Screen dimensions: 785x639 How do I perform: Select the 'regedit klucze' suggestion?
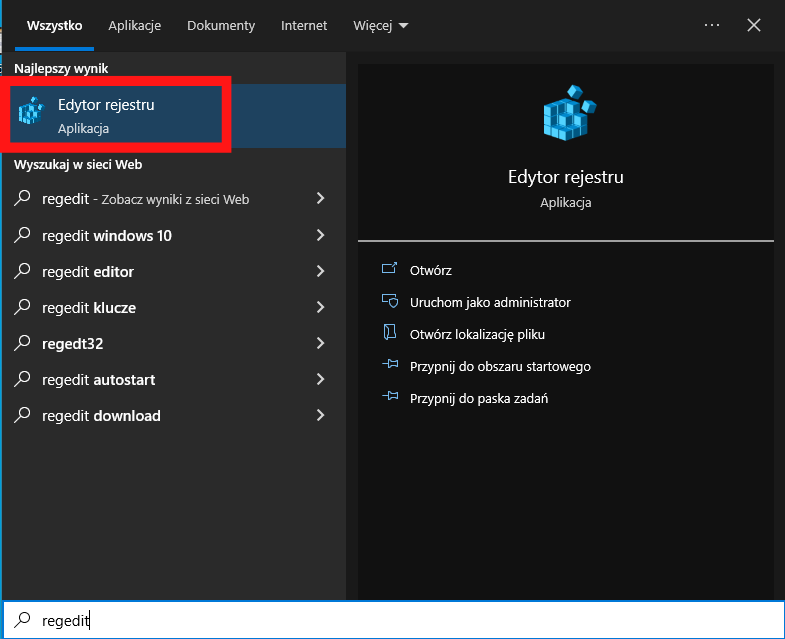(x=174, y=307)
